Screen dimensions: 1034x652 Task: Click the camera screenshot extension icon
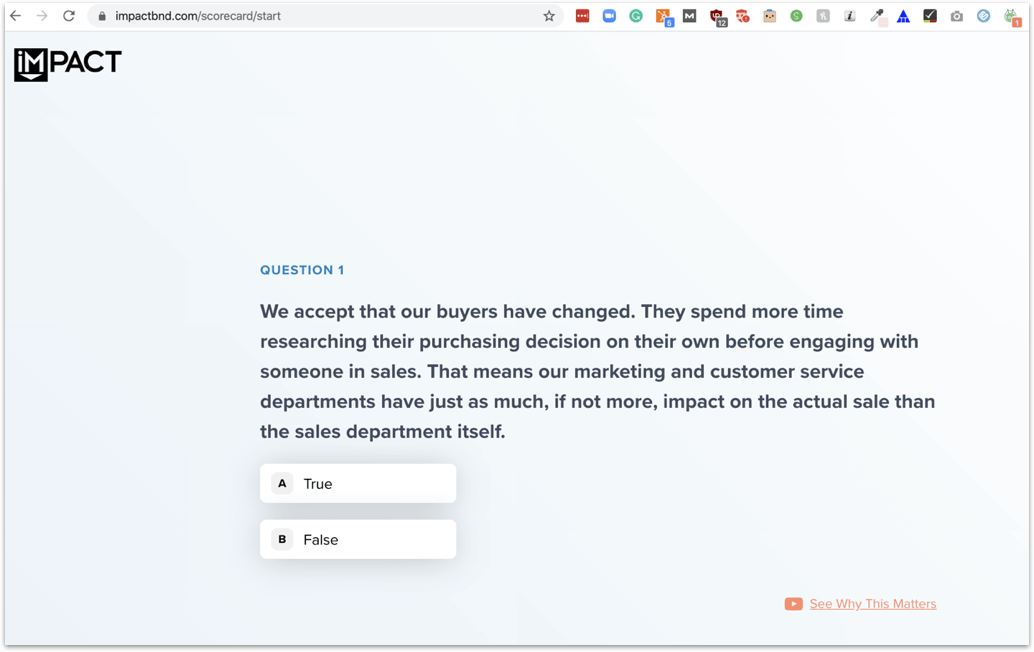pyautogui.click(x=956, y=16)
